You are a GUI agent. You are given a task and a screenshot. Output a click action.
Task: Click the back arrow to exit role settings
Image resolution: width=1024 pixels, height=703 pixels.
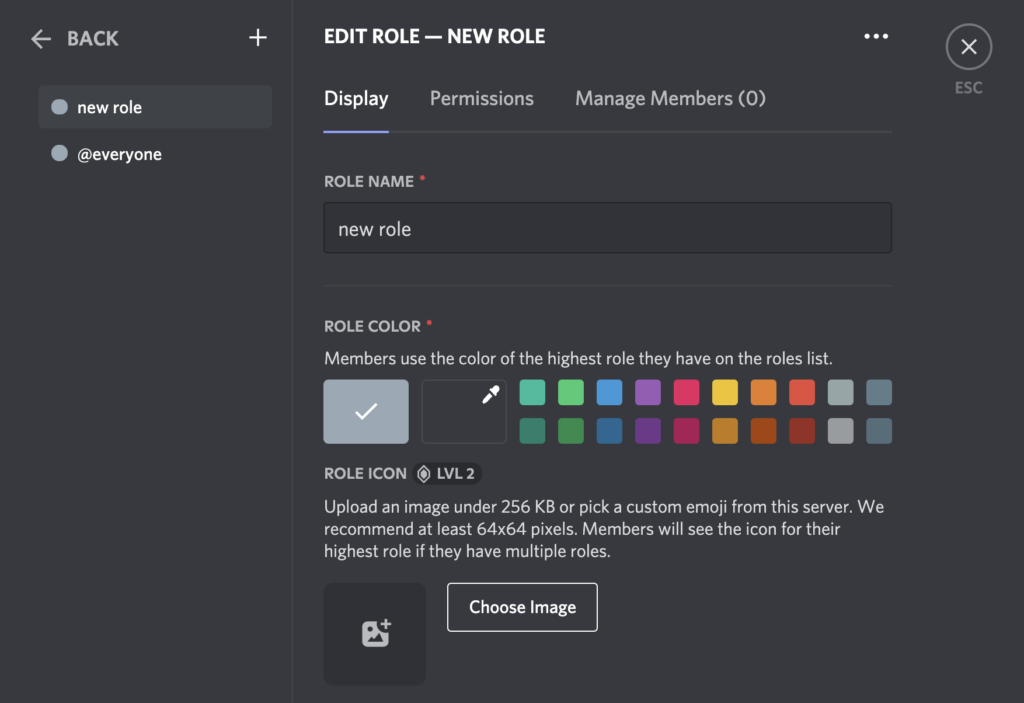pos(40,38)
